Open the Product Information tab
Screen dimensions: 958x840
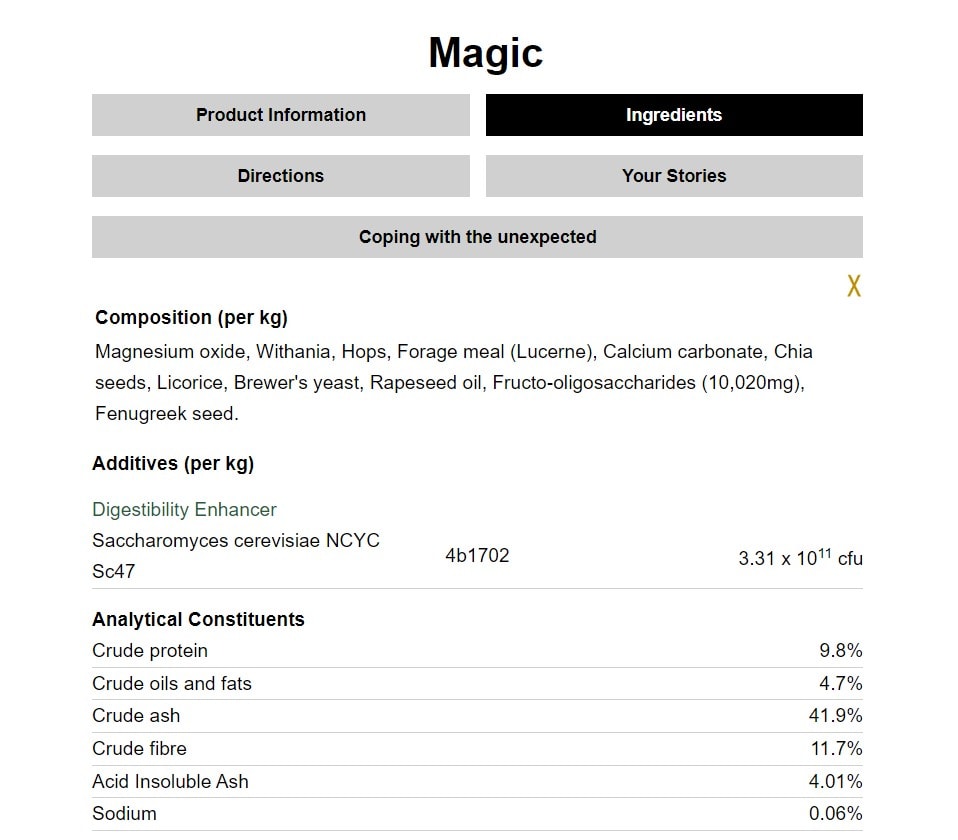(x=280, y=115)
